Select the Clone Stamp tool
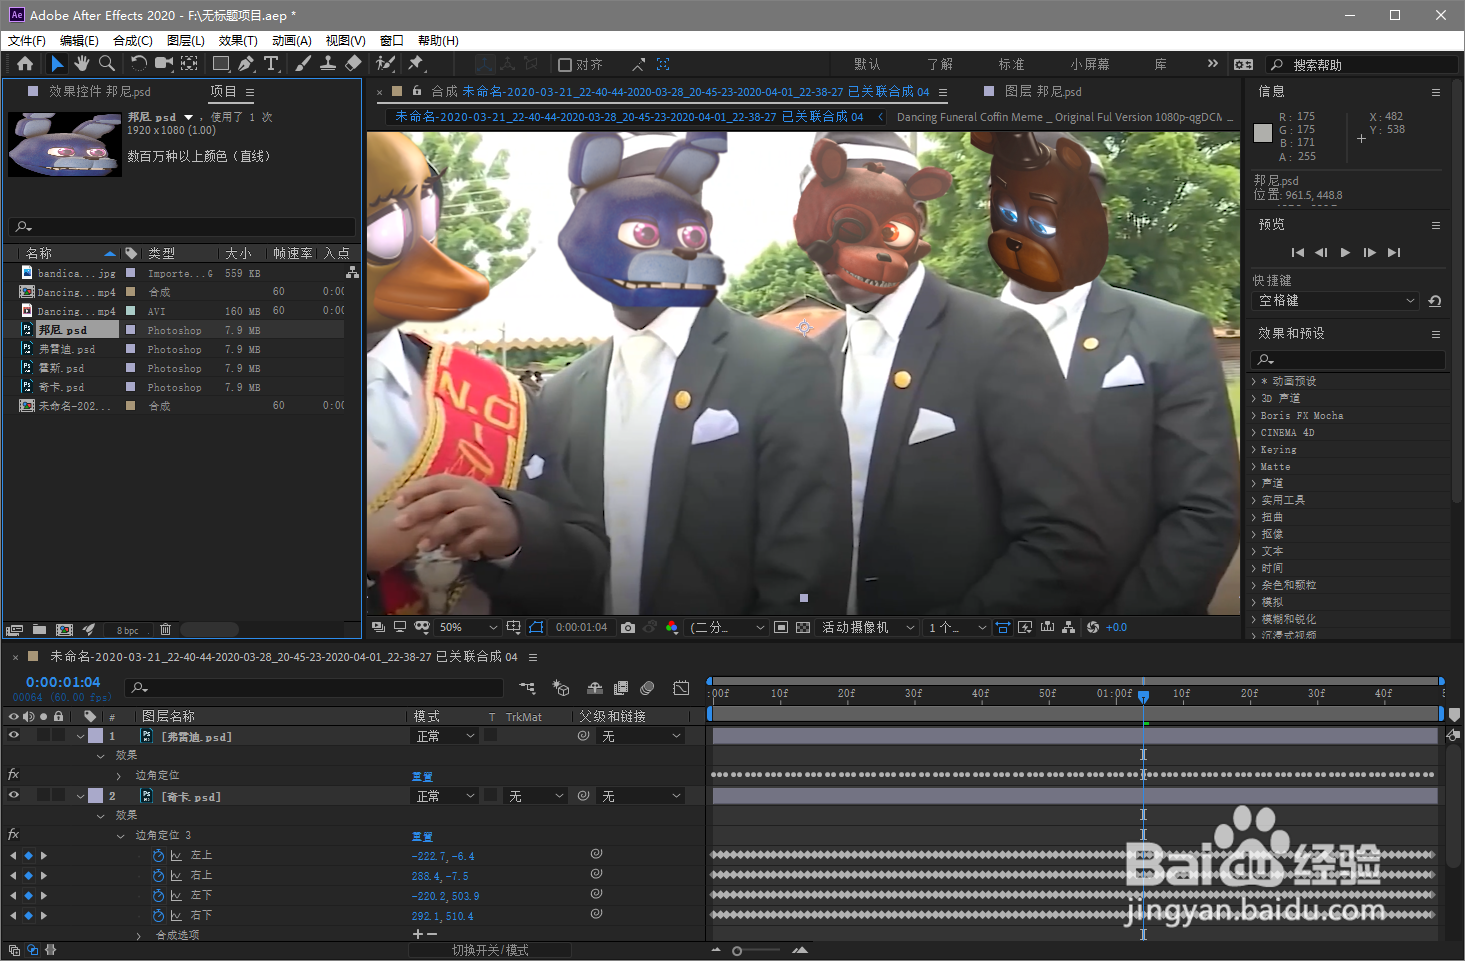The height and width of the screenshot is (961, 1465). (327, 64)
